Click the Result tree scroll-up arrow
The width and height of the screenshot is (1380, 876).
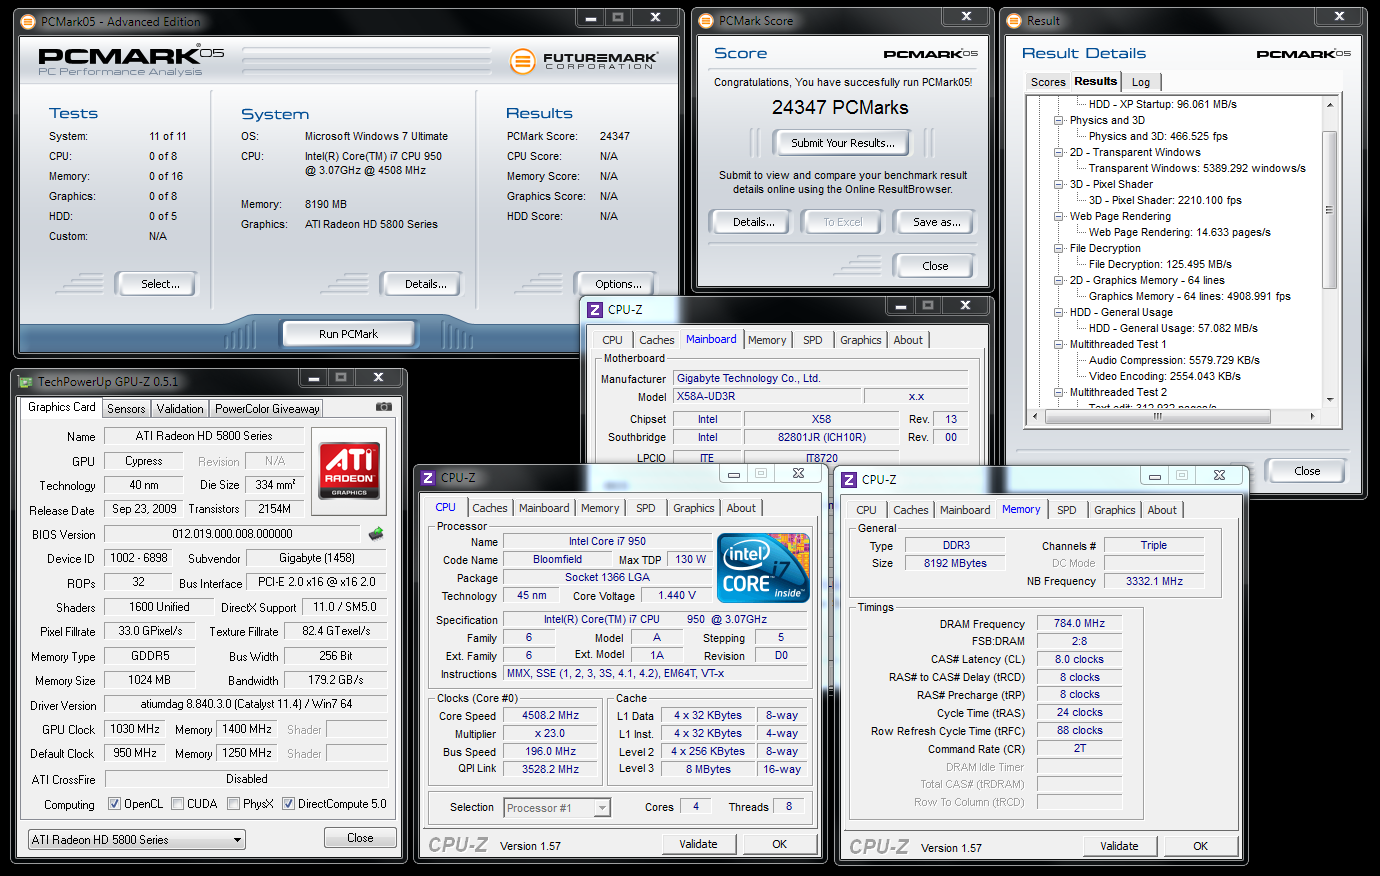[1329, 104]
